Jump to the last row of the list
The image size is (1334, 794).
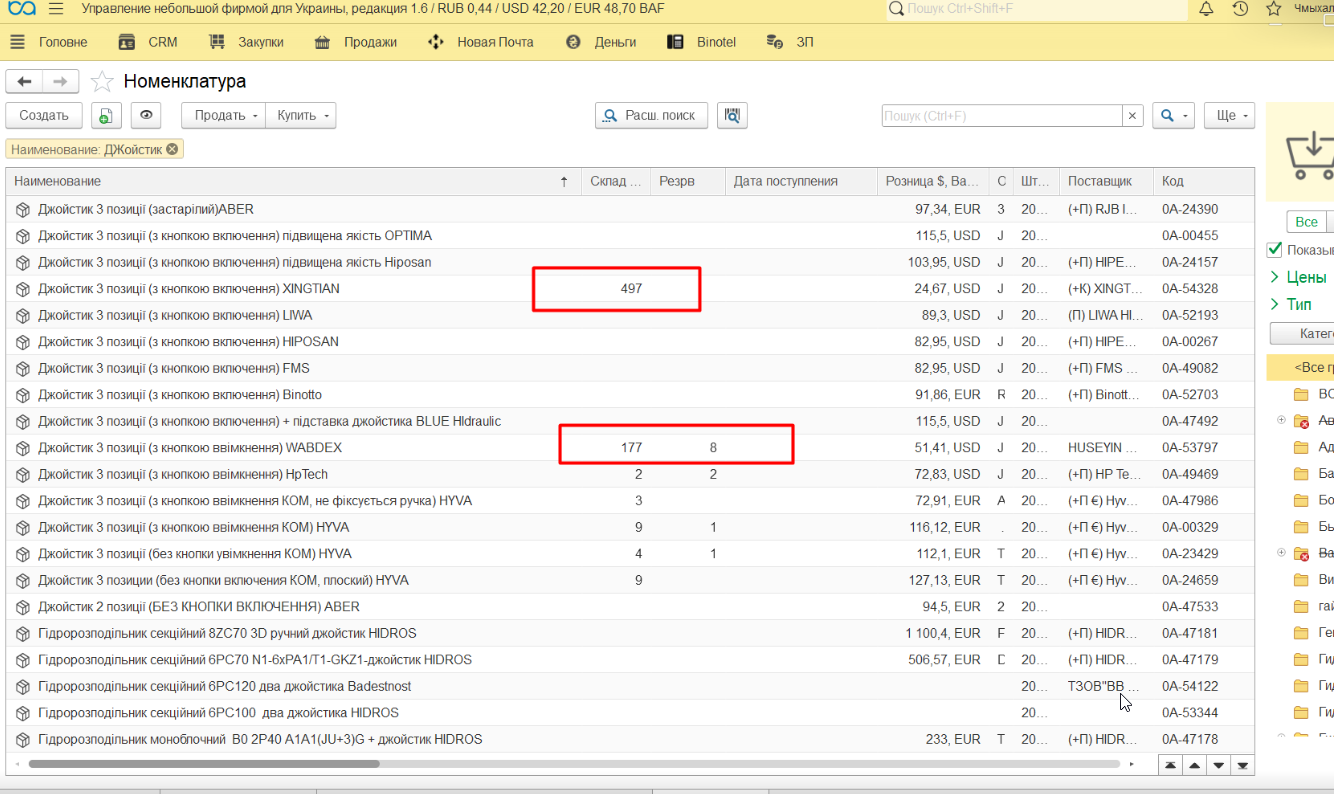pyautogui.click(x=1243, y=765)
